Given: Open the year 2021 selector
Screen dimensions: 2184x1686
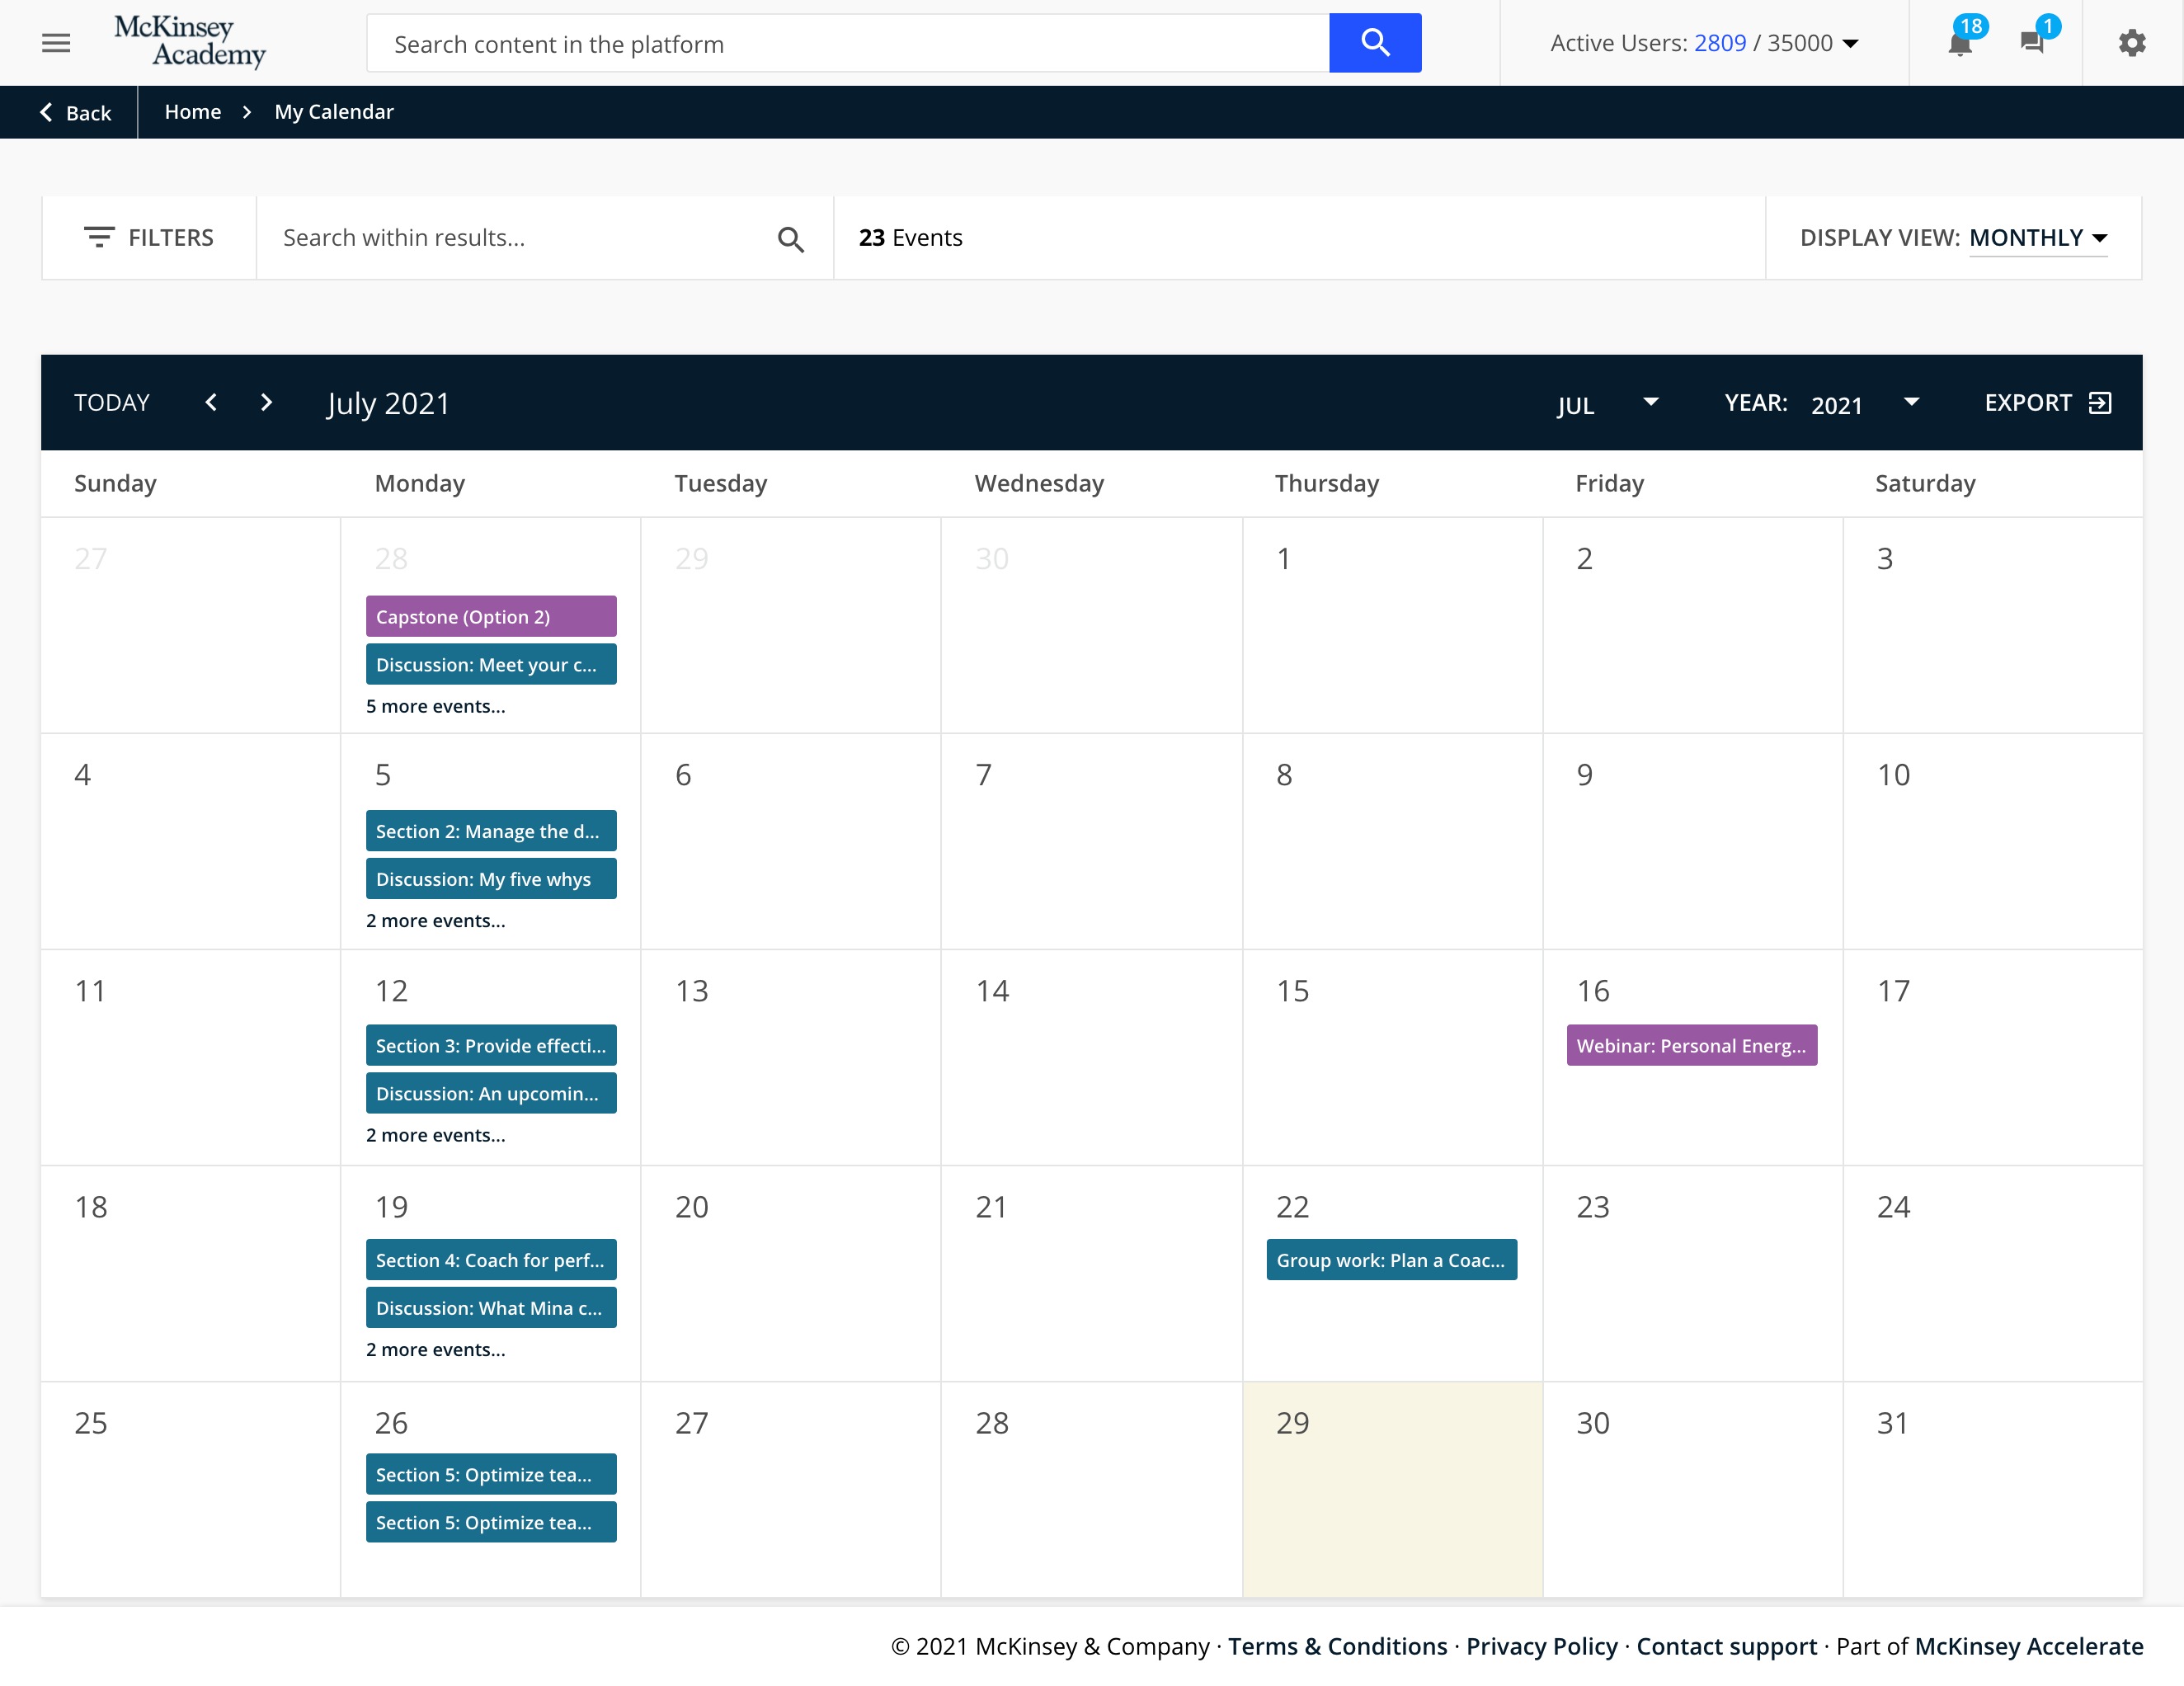Looking at the screenshot, I should pyautogui.click(x=1864, y=404).
